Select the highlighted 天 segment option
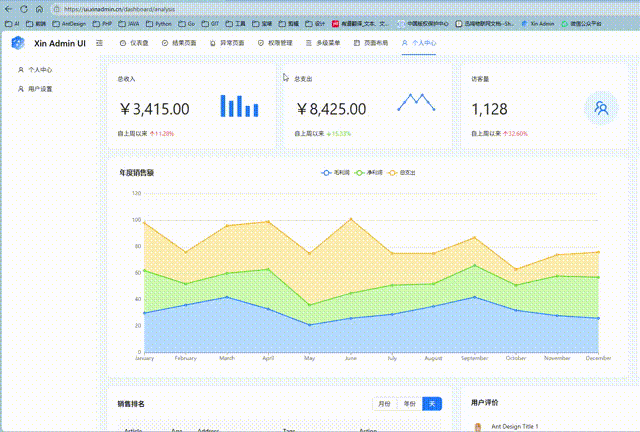 click(x=432, y=404)
